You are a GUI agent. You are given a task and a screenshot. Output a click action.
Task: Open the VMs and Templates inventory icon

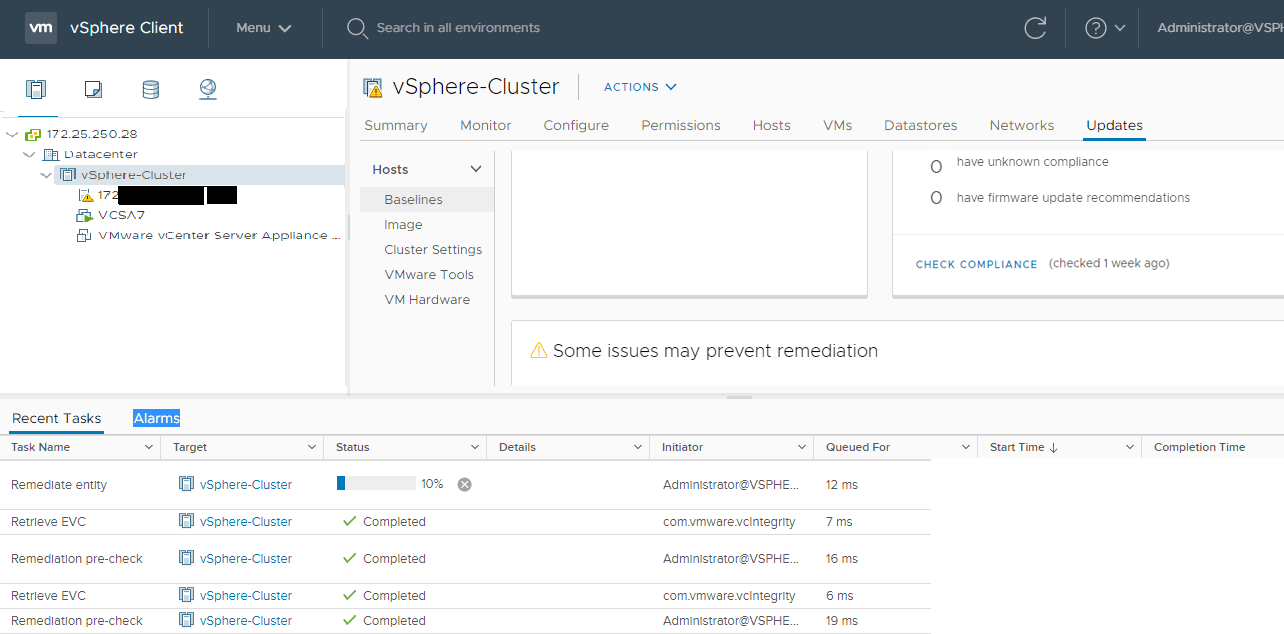(x=93, y=90)
